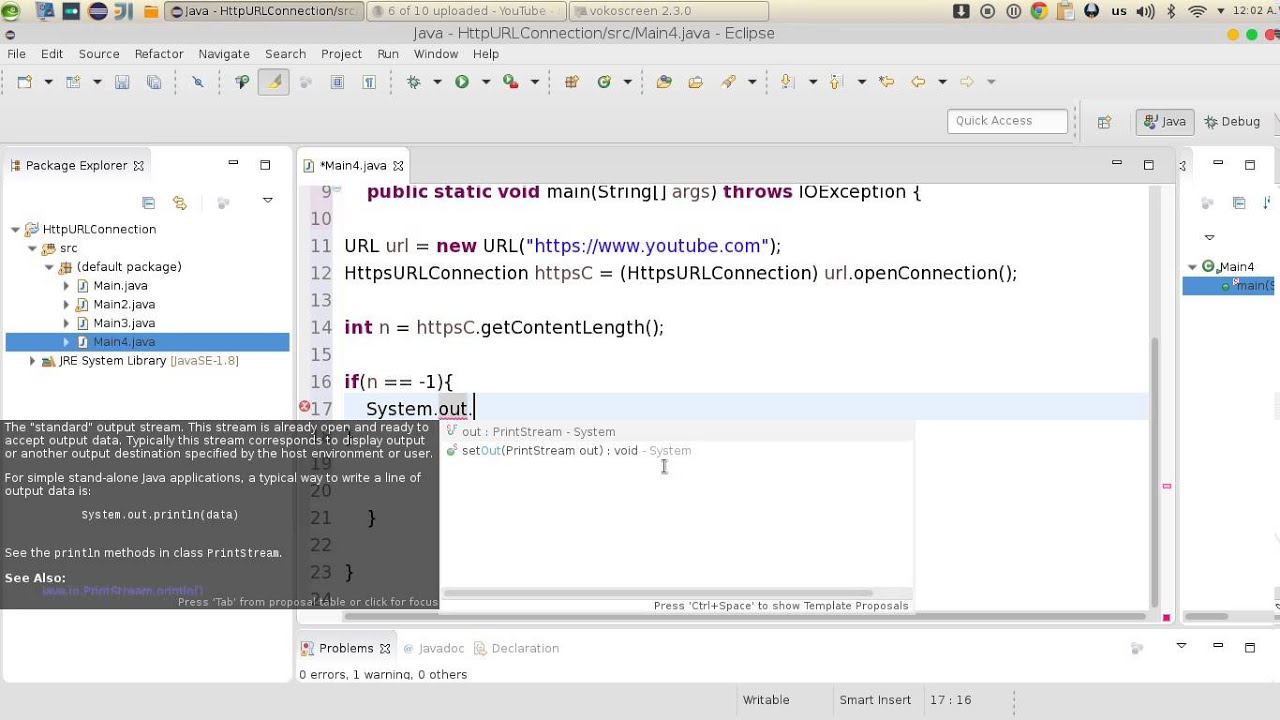The height and width of the screenshot is (720, 1280).
Task: Open the Refactor menu
Action: (x=159, y=54)
